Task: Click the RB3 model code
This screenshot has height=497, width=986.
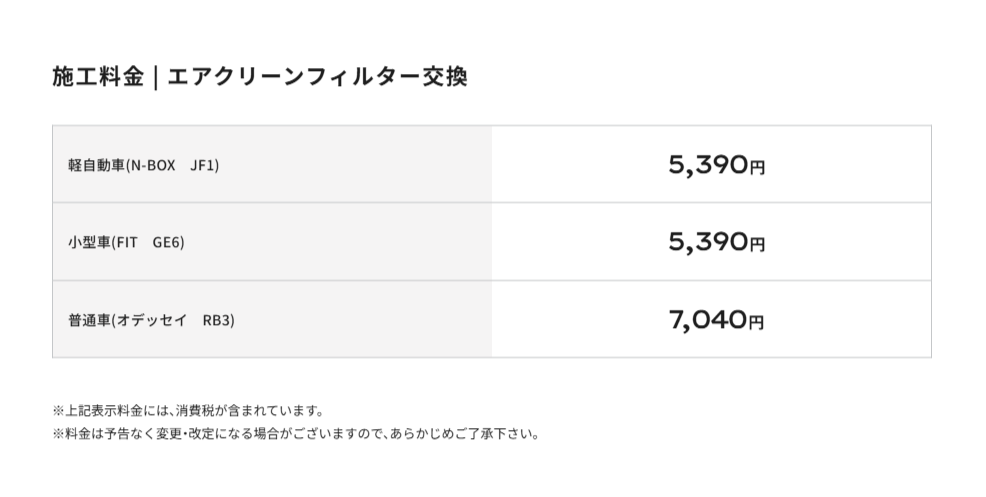Action: click(217, 321)
